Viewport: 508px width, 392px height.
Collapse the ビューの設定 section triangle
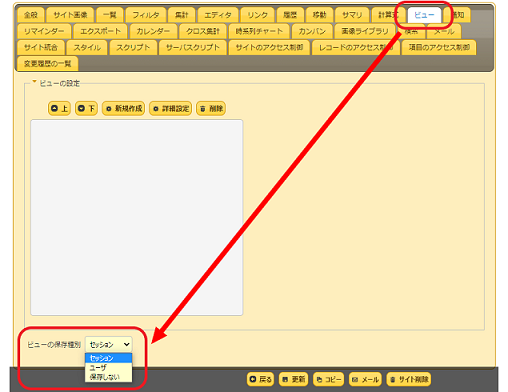click(x=34, y=81)
